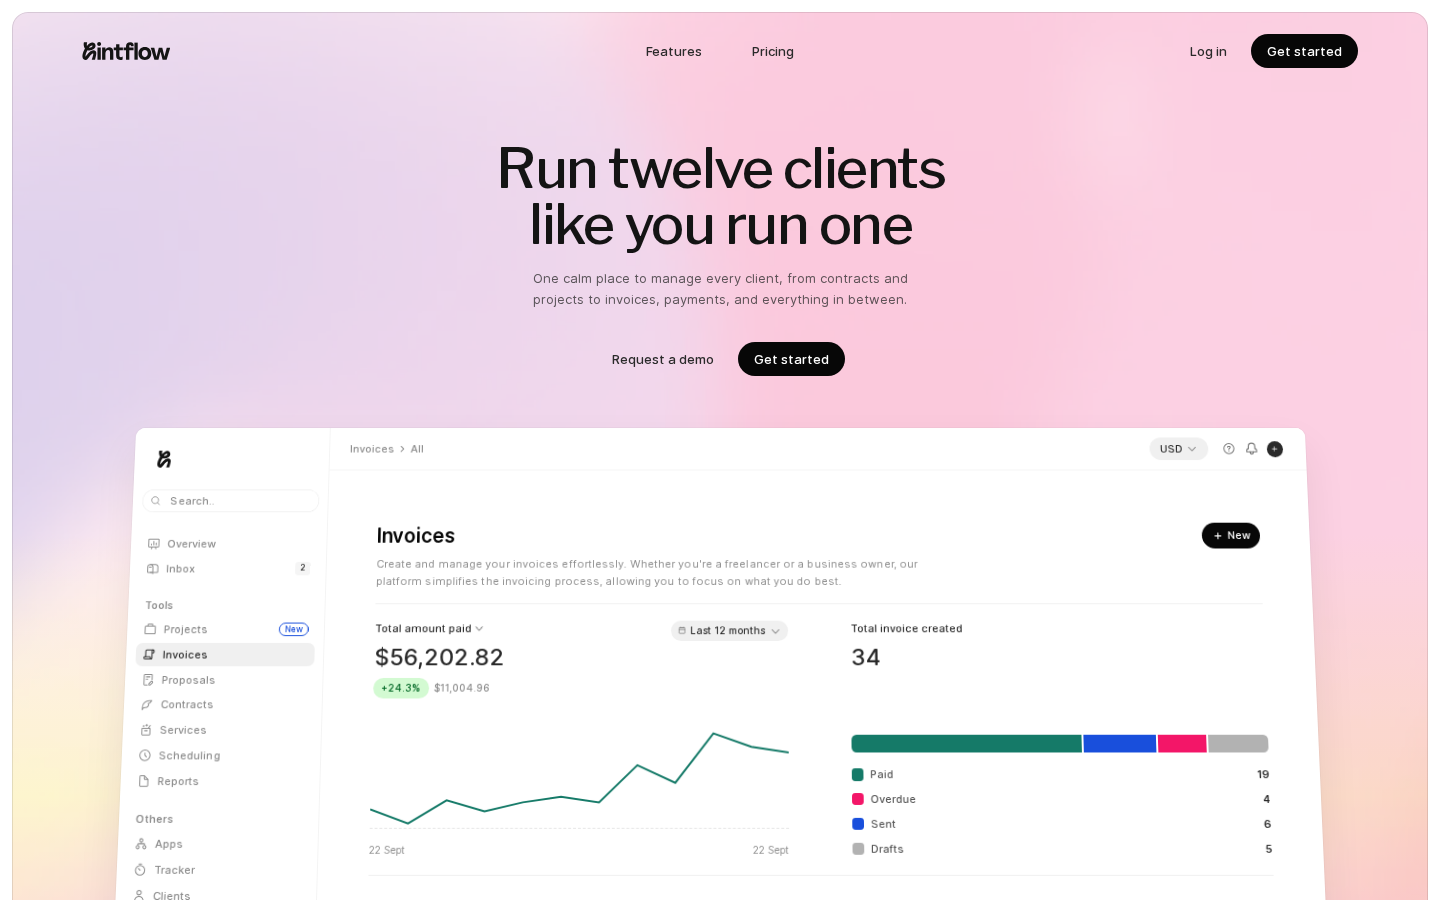Image resolution: width=1440 pixels, height=900 pixels.
Task: Click the Invoices sidebar icon
Action: pyautogui.click(x=149, y=655)
